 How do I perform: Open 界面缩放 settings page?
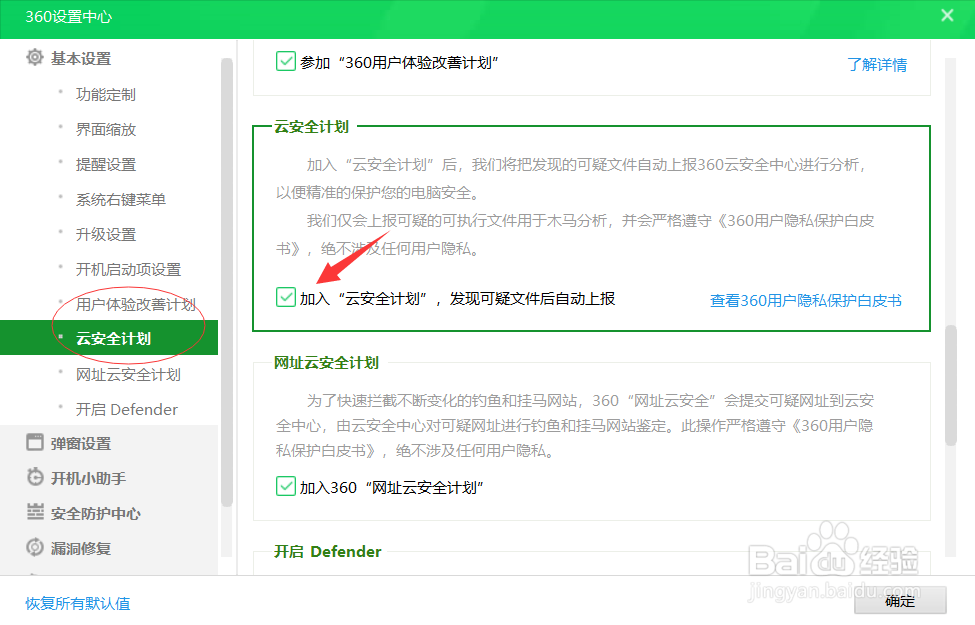[x=106, y=129]
